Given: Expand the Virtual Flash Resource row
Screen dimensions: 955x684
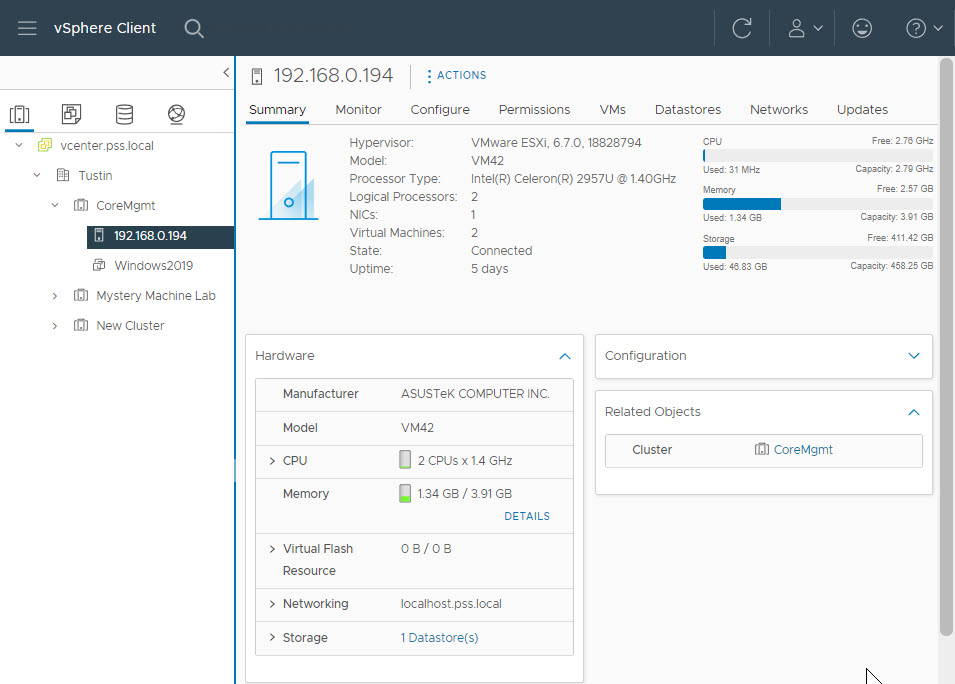Looking at the screenshot, I should (x=272, y=549).
